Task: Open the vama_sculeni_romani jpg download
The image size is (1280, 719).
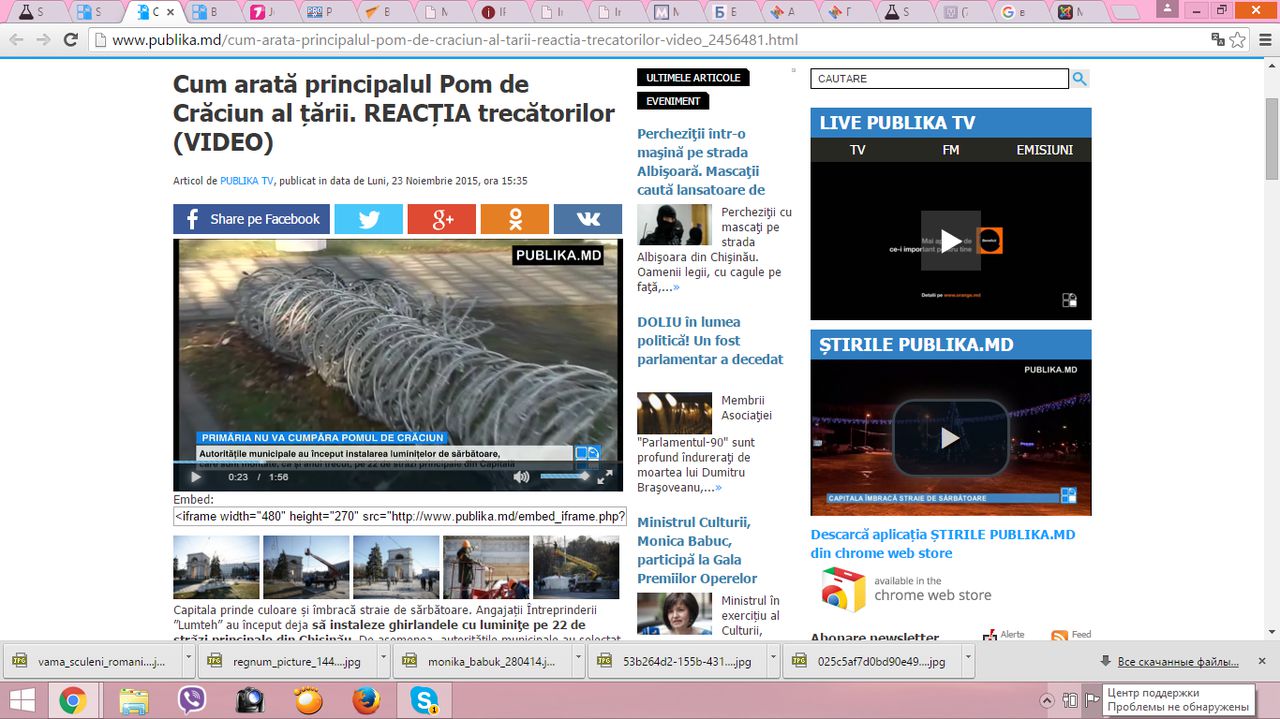Action: pyautogui.click(x=91, y=661)
